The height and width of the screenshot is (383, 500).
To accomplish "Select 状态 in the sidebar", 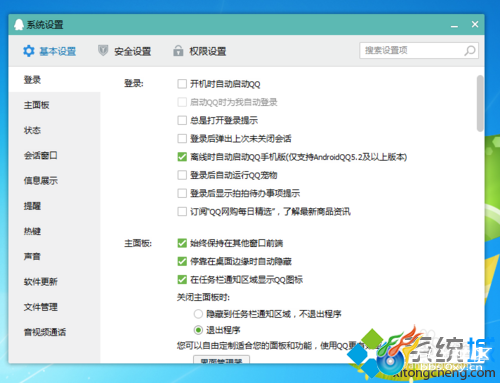I will (x=54, y=130).
